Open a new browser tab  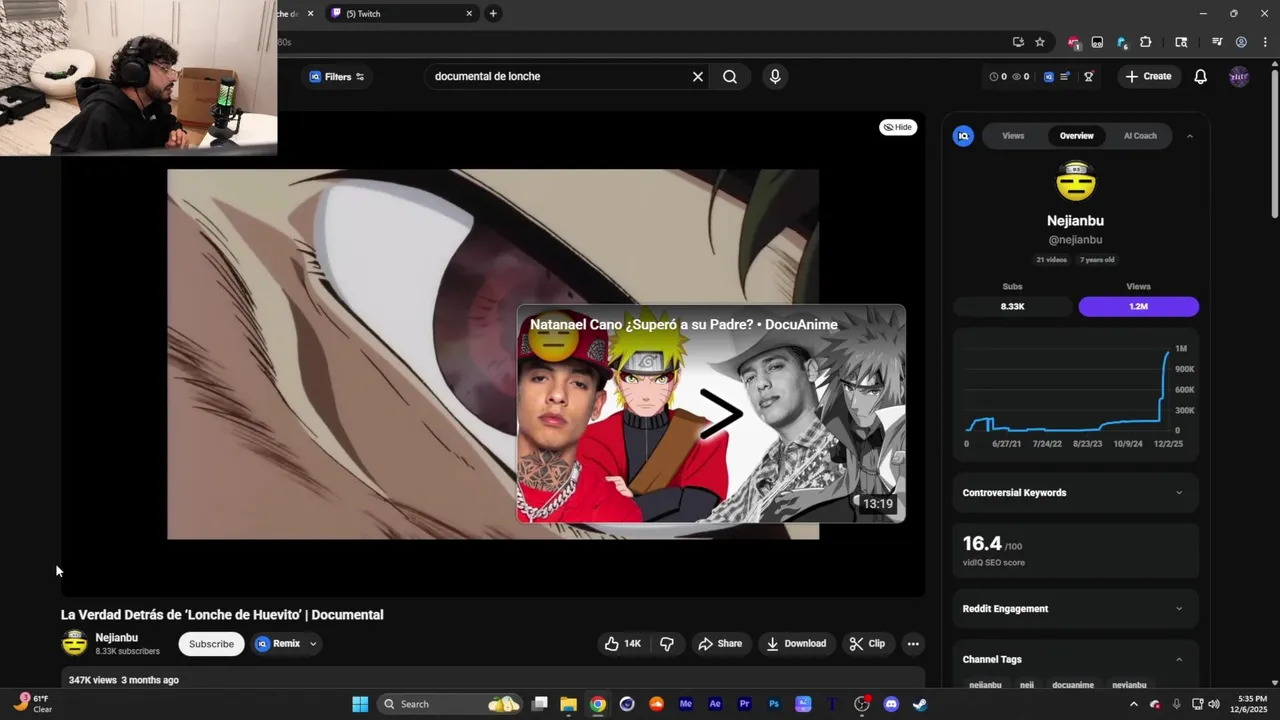493,14
